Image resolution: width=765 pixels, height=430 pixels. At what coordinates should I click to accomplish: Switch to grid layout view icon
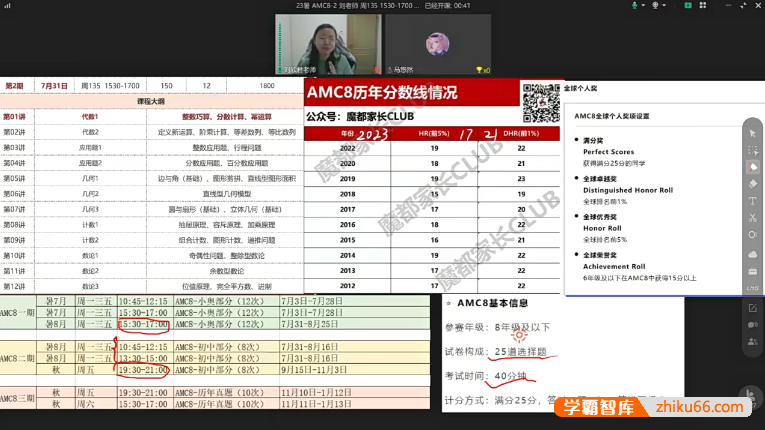pos(703,5)
